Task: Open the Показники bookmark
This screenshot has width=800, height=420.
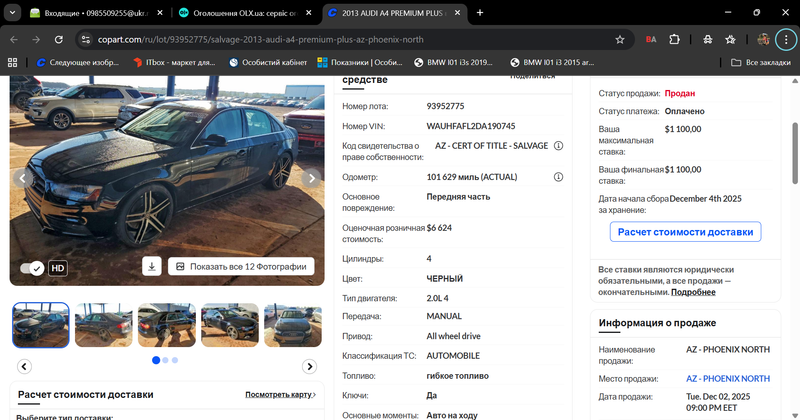Action: tap(360, 62)
